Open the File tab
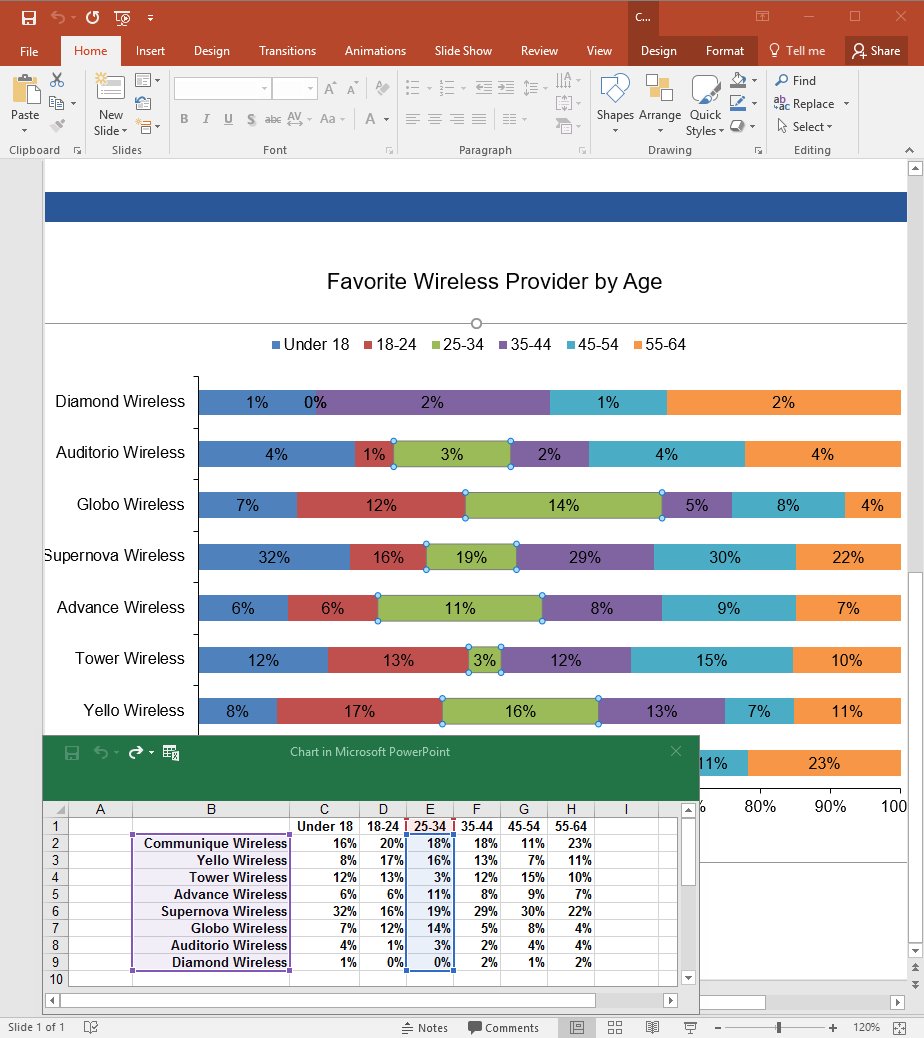 click(29, 51)
